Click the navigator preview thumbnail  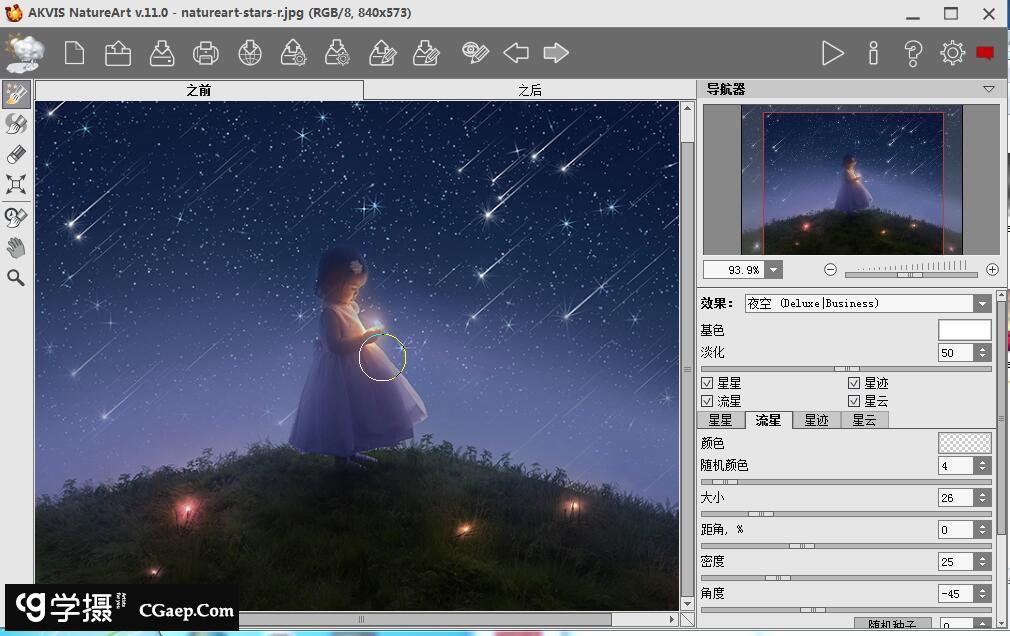point(852,181)
